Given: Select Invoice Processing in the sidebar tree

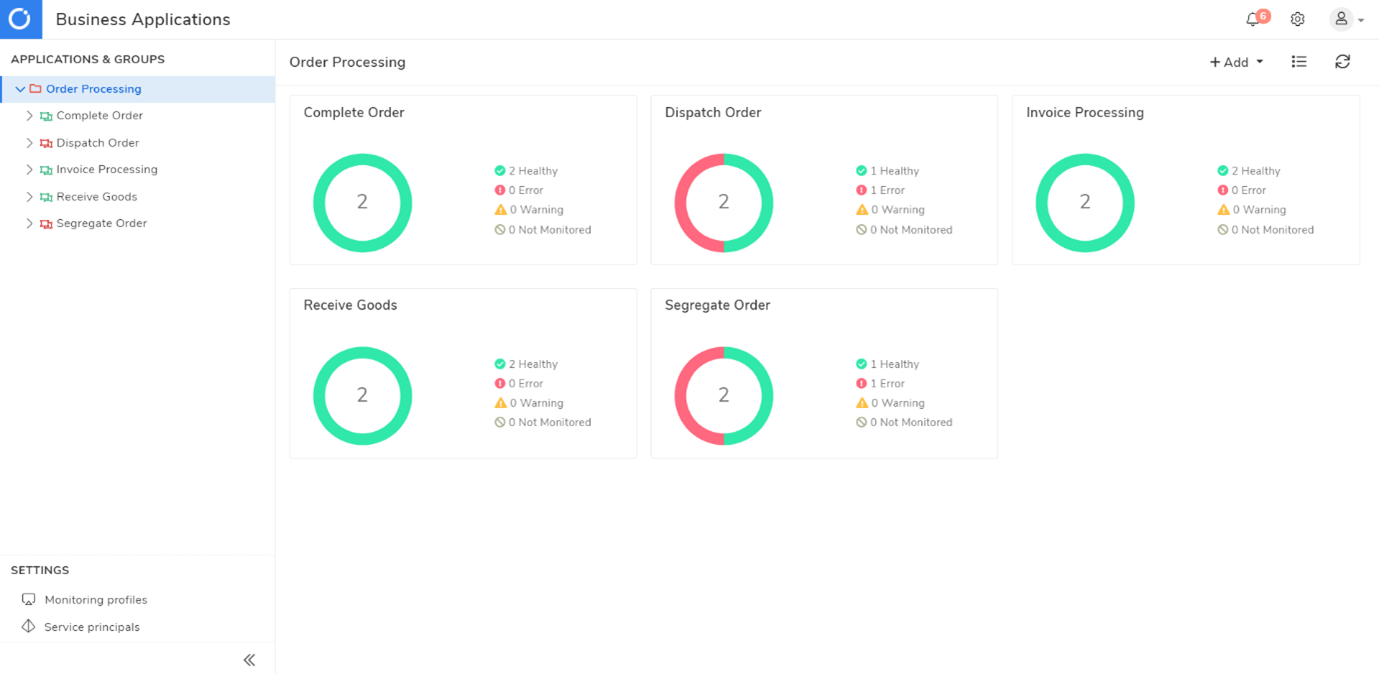Looking at the screenshot, I should [x=106, y=170].
